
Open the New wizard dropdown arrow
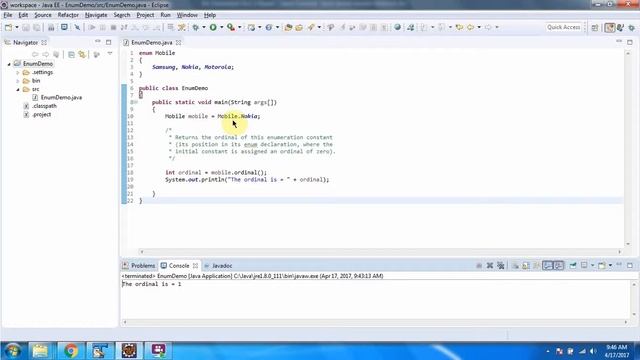(17, 27)
